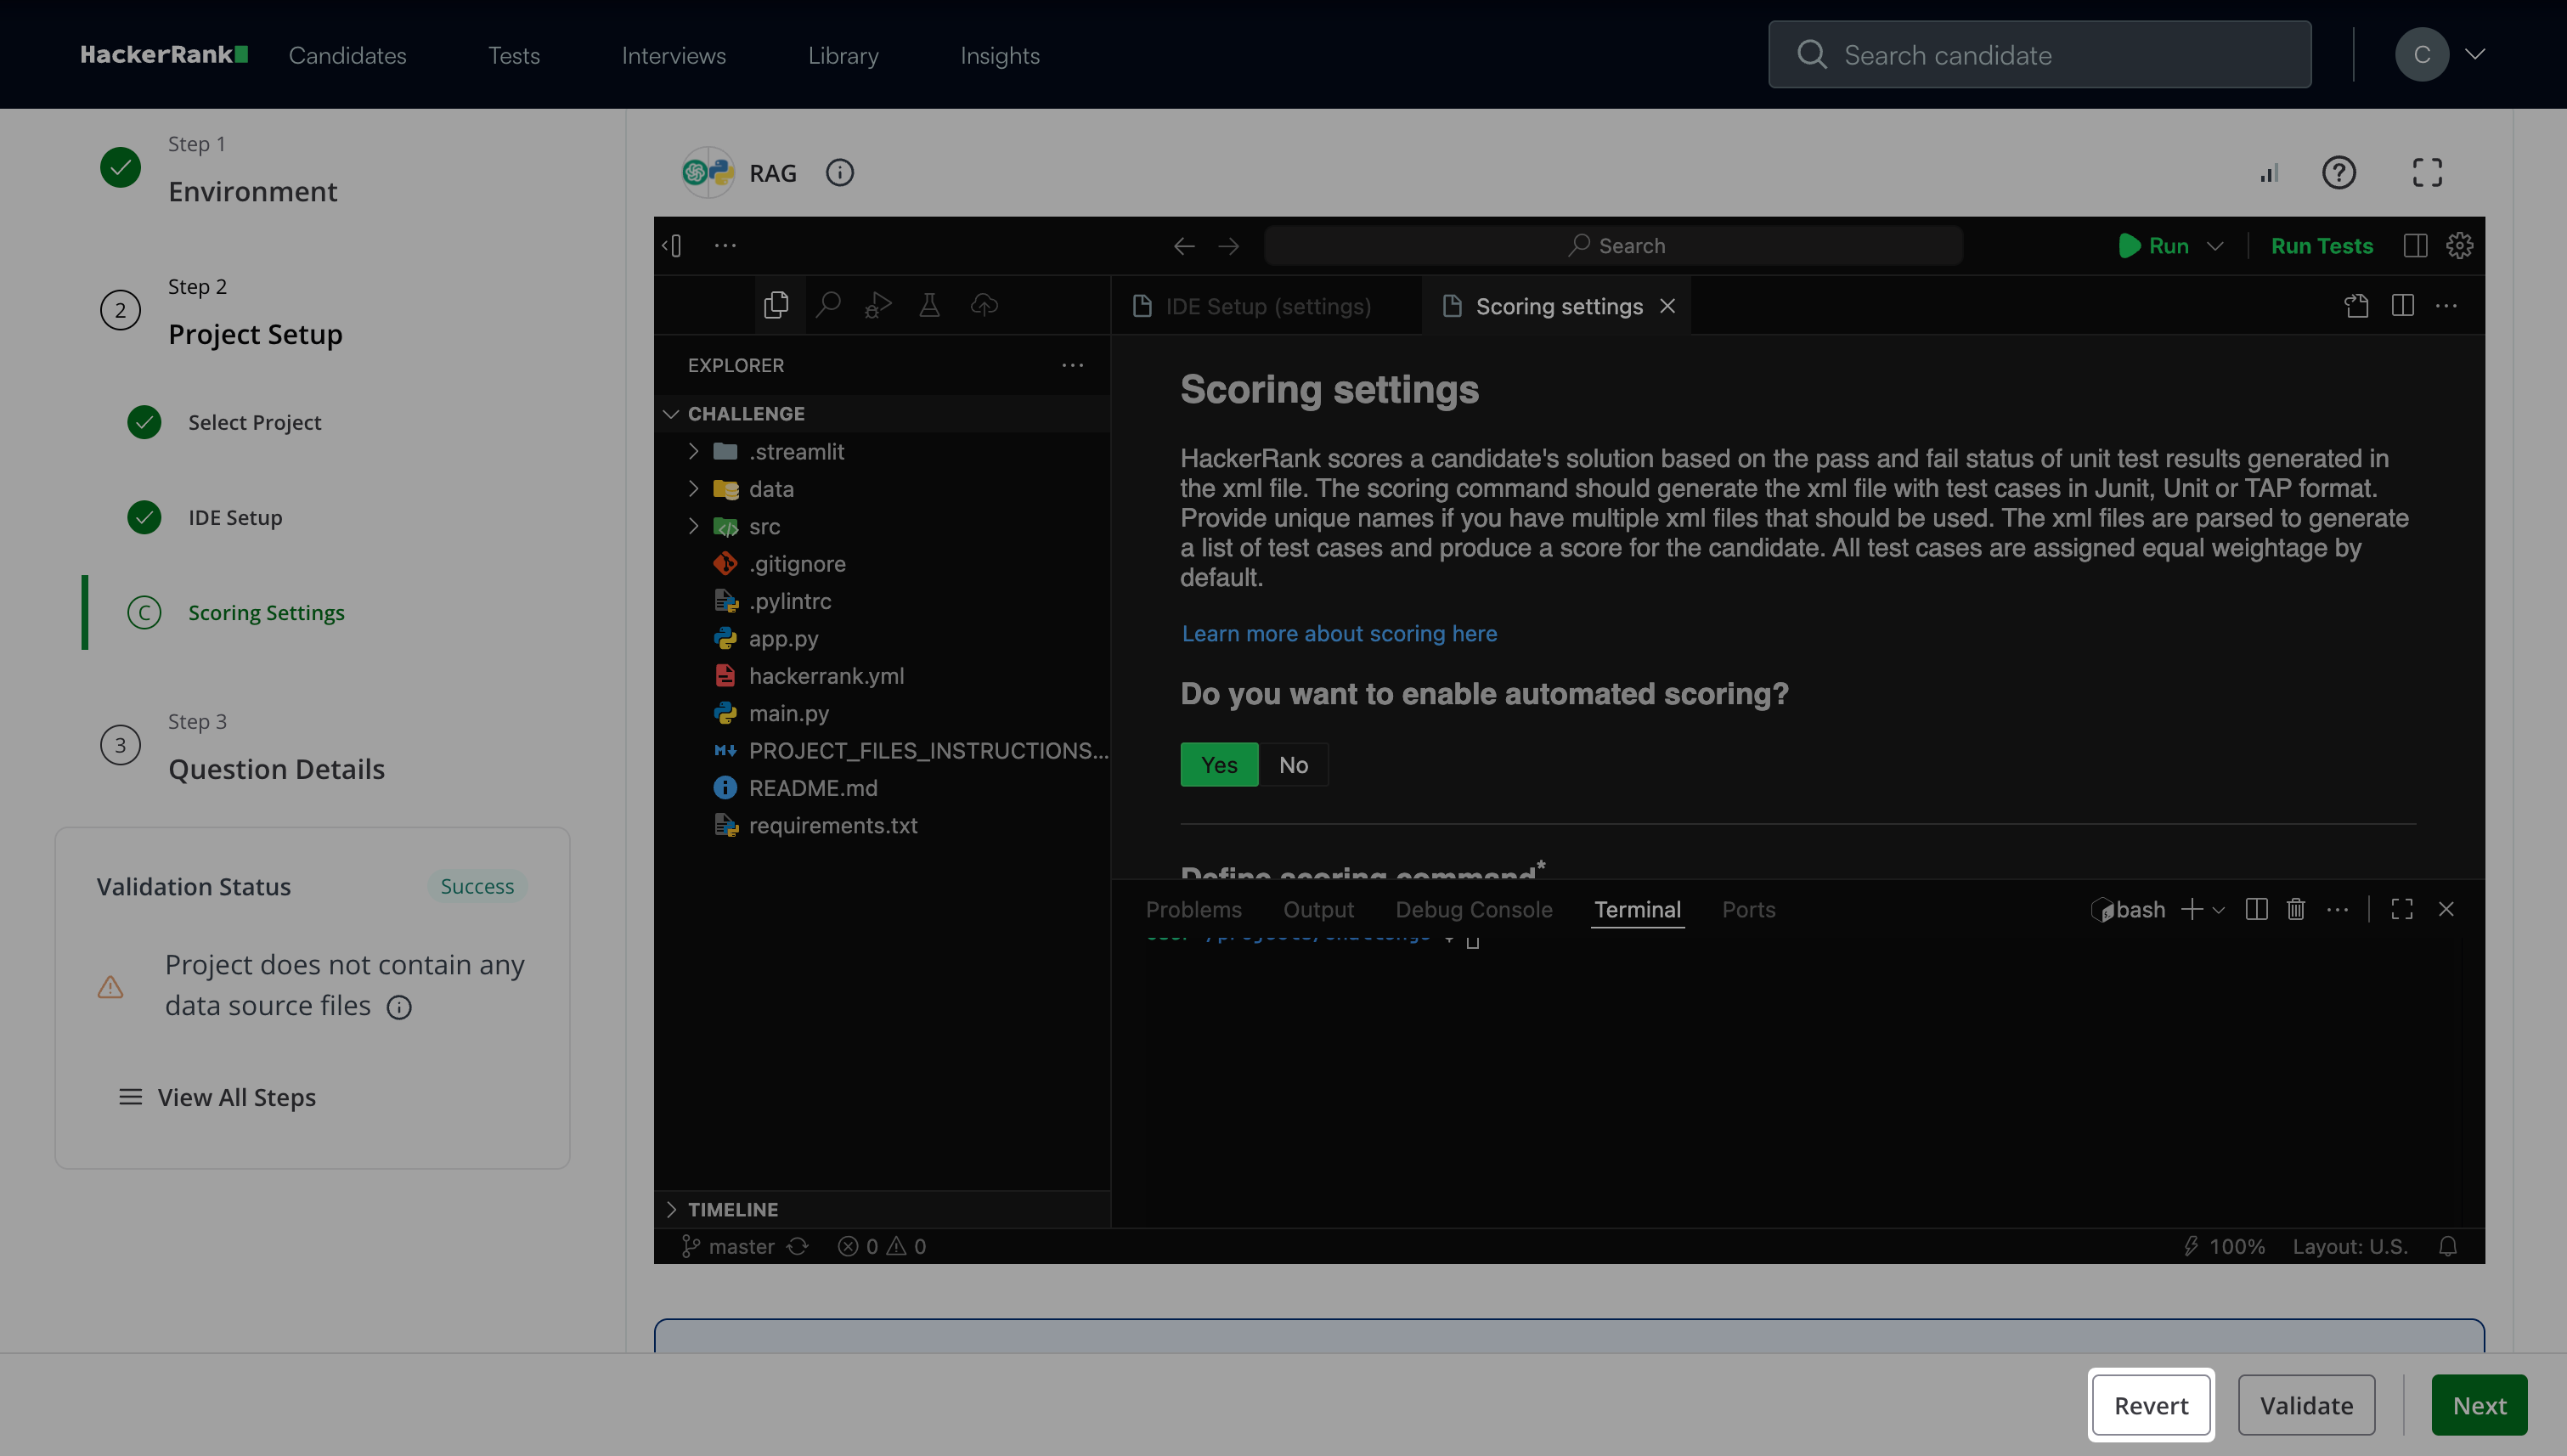Enter fullscreen mode with the expand icon
The height and width of the screenshot is (1456, 2567).
tap(2427, 173)
